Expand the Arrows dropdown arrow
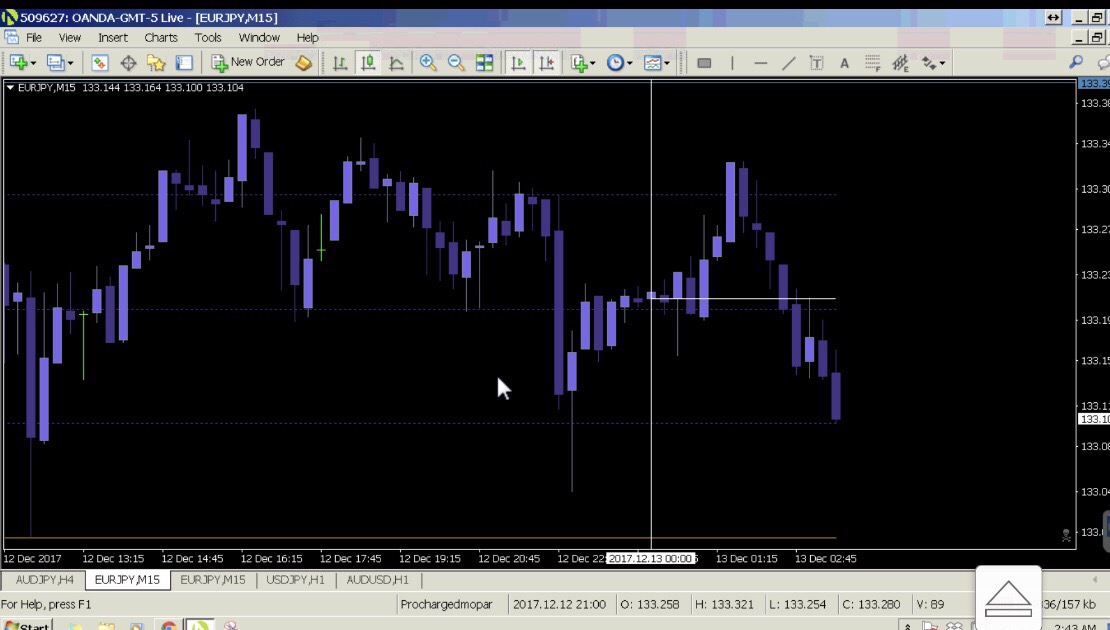1110x630 pixels. coord(942,64)
